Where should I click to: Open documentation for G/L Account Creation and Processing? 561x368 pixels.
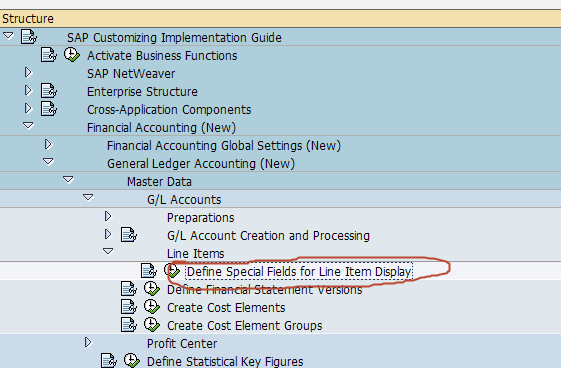point(129,235)
